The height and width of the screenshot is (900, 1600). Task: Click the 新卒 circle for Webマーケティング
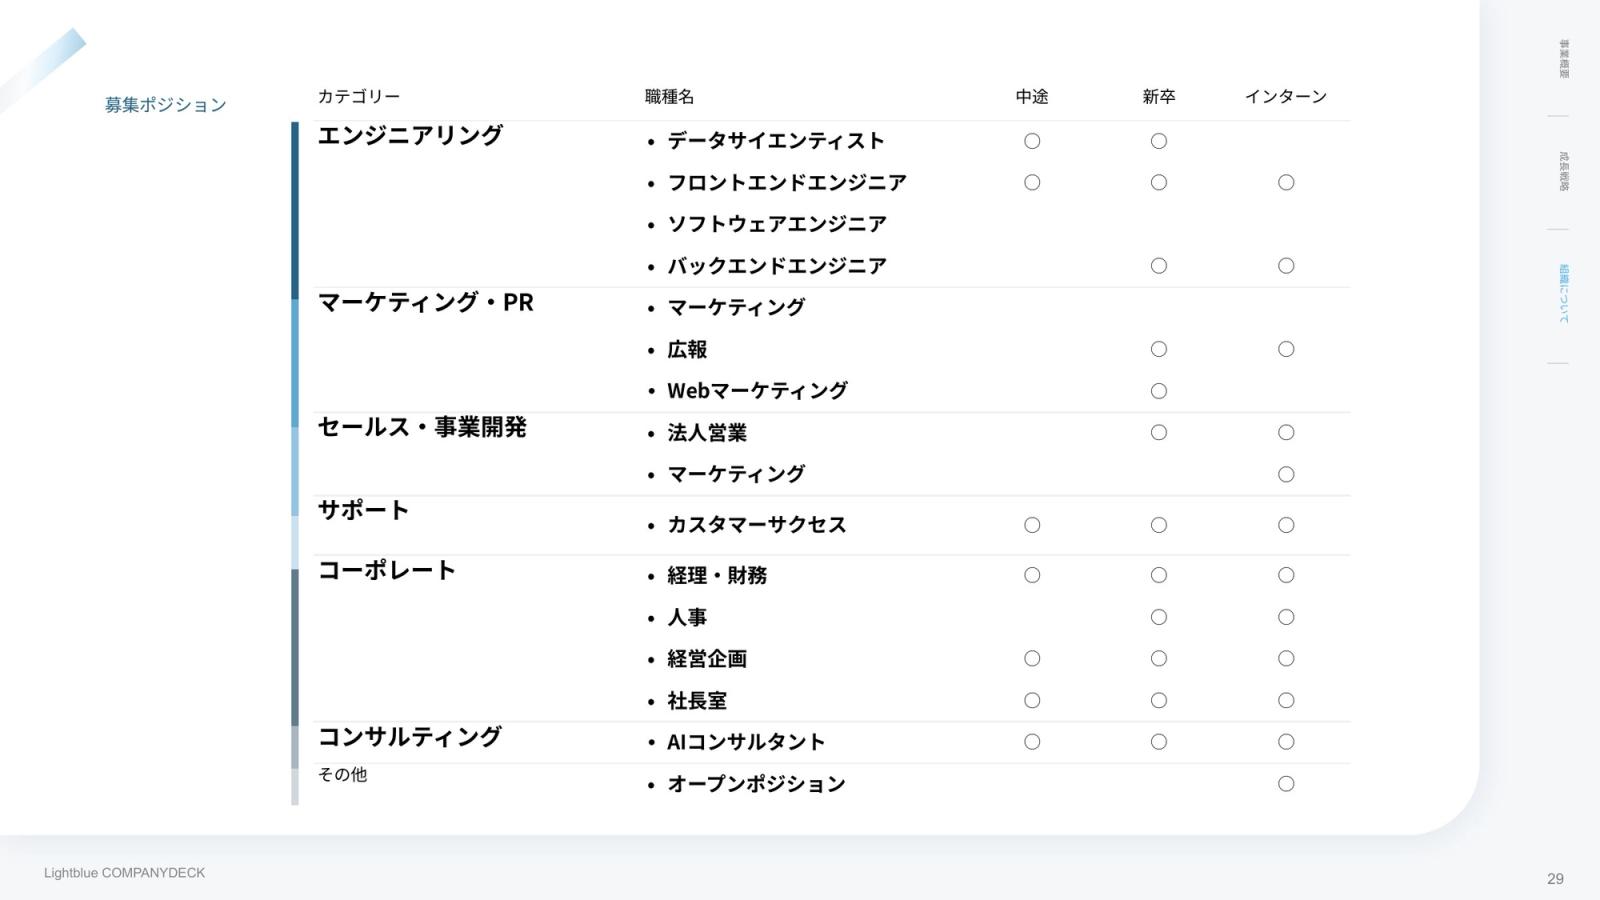[x=1159, y=391]
